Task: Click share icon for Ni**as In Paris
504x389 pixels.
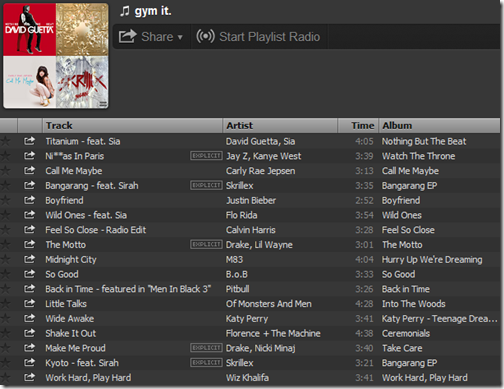Action: (29, 156)
